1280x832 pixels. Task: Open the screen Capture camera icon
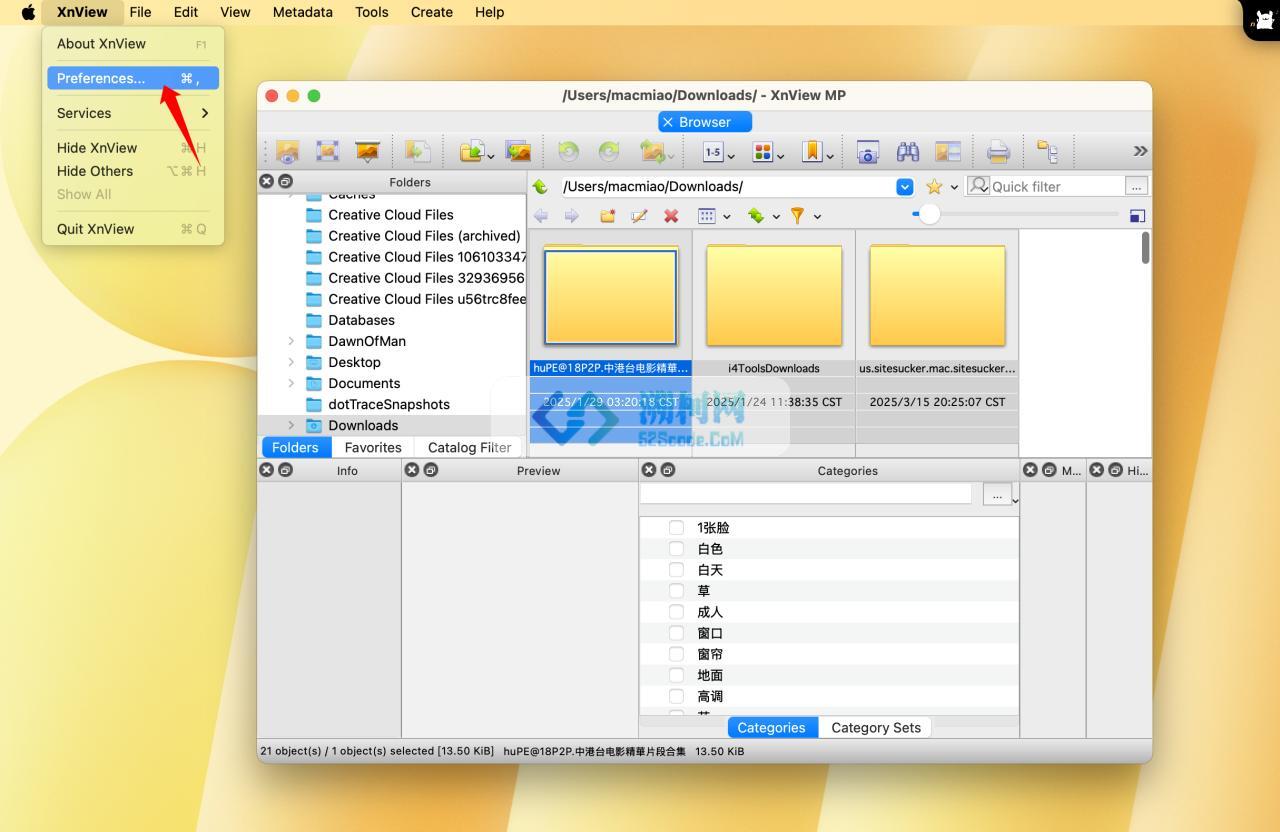click(x=868, y=152)
